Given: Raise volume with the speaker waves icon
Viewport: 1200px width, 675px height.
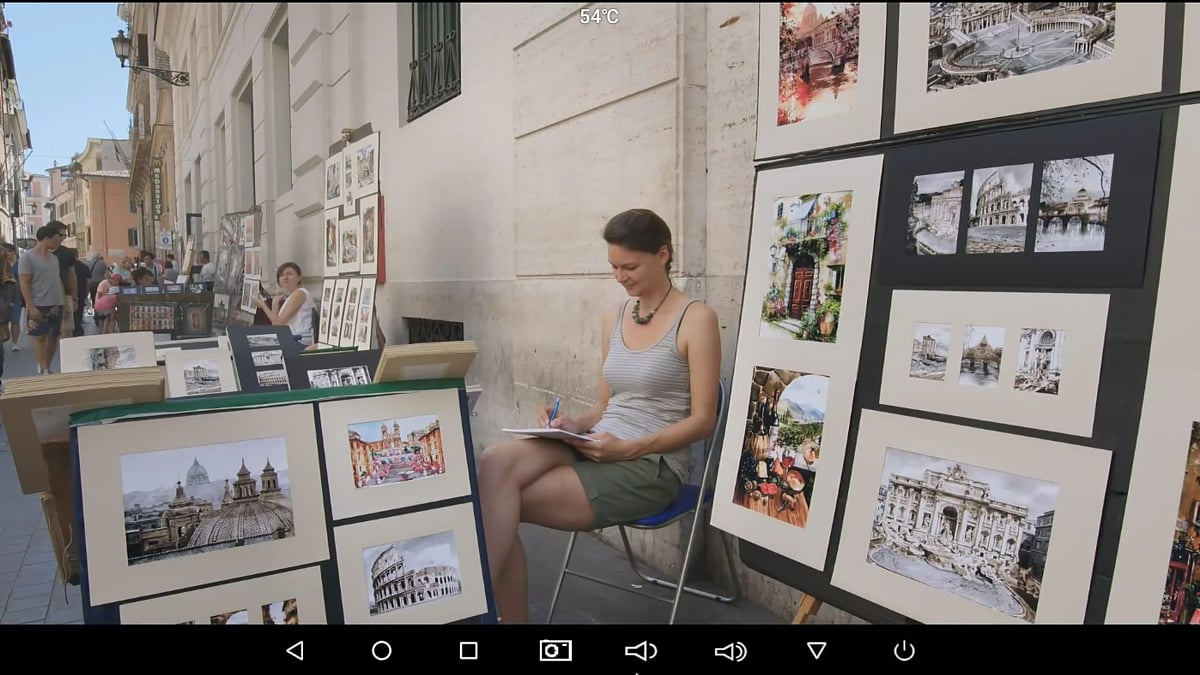Looking at the screenshot, I should click(730, 651).
